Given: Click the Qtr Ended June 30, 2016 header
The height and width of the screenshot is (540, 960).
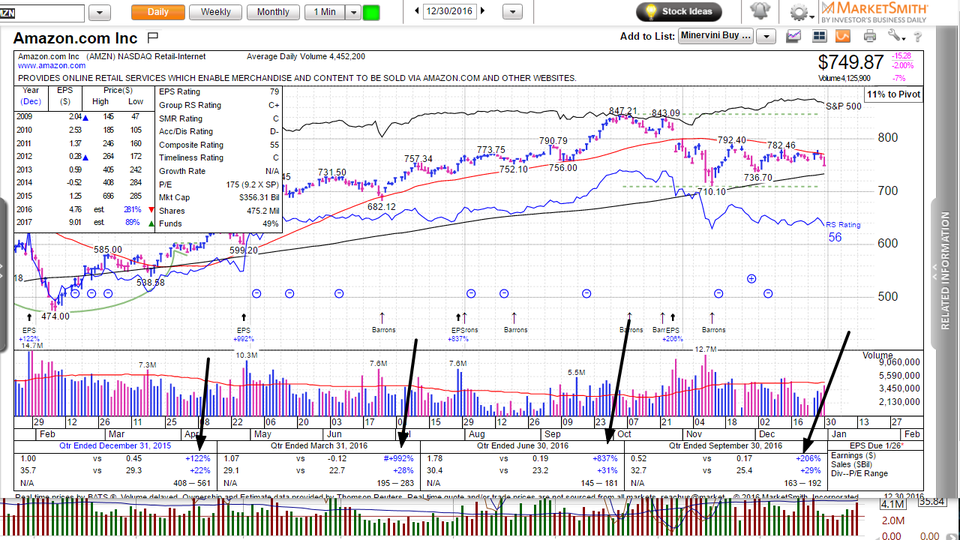Looking at the screenshot, I should tap(525, 446).
